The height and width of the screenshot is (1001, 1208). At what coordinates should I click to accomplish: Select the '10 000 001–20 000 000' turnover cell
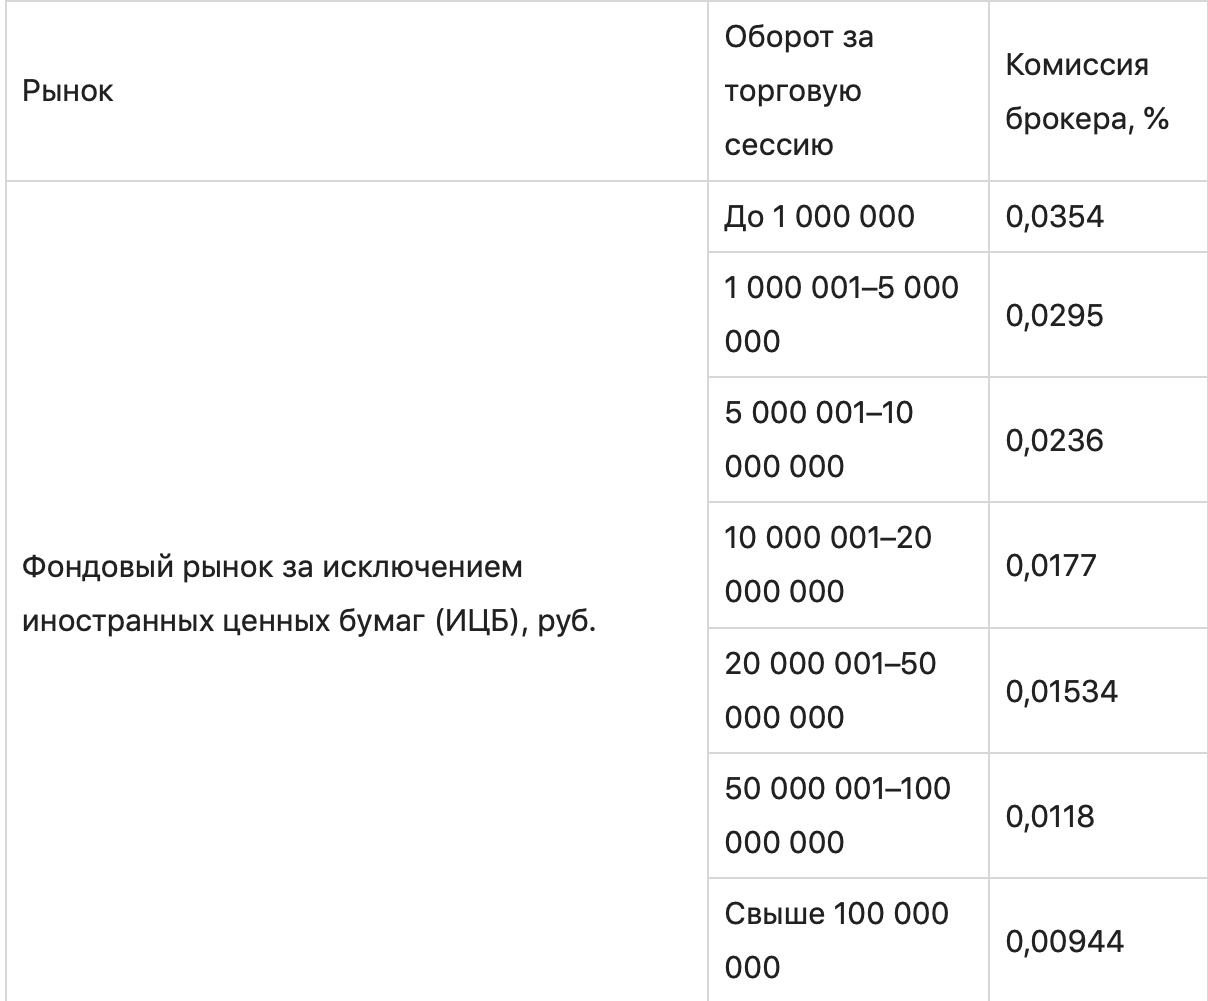tap(827, 565)
